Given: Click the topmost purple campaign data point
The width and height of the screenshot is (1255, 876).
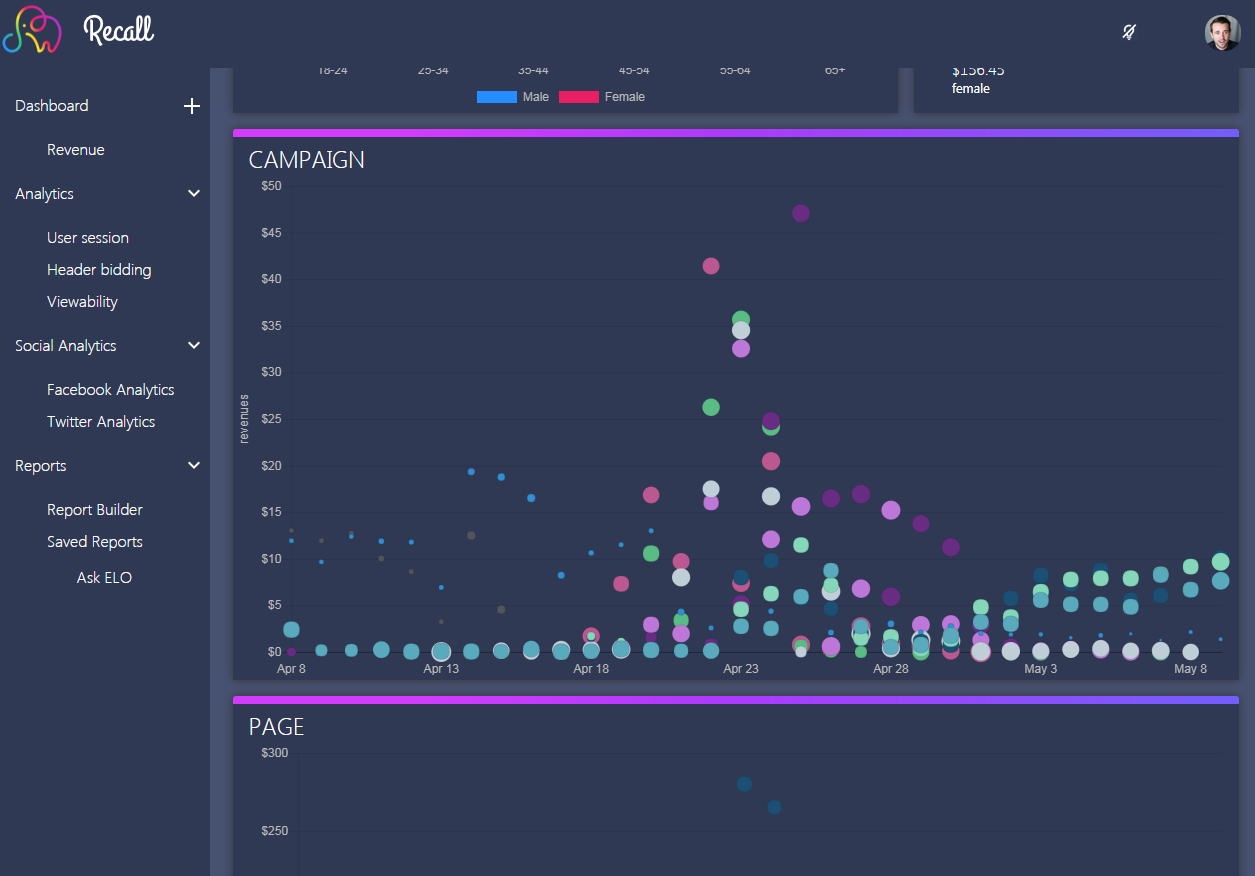Looking at the screenshot, I should [801, 213].
